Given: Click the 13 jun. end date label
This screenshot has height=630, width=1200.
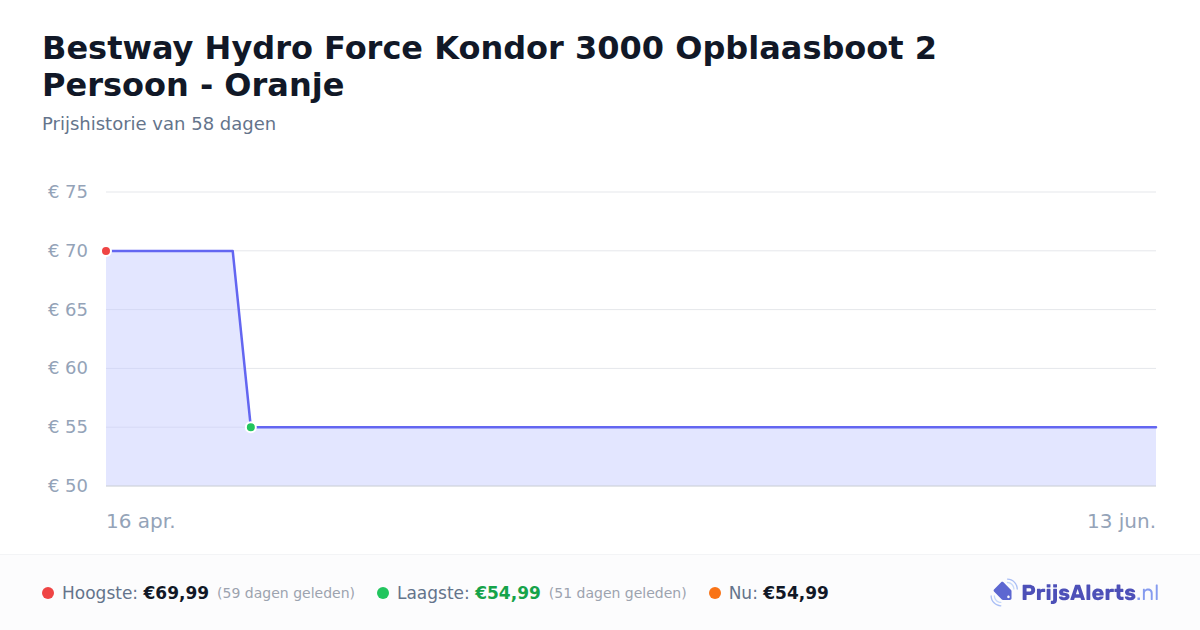Looking at the screenshot, I should (x=1122, y=522).
